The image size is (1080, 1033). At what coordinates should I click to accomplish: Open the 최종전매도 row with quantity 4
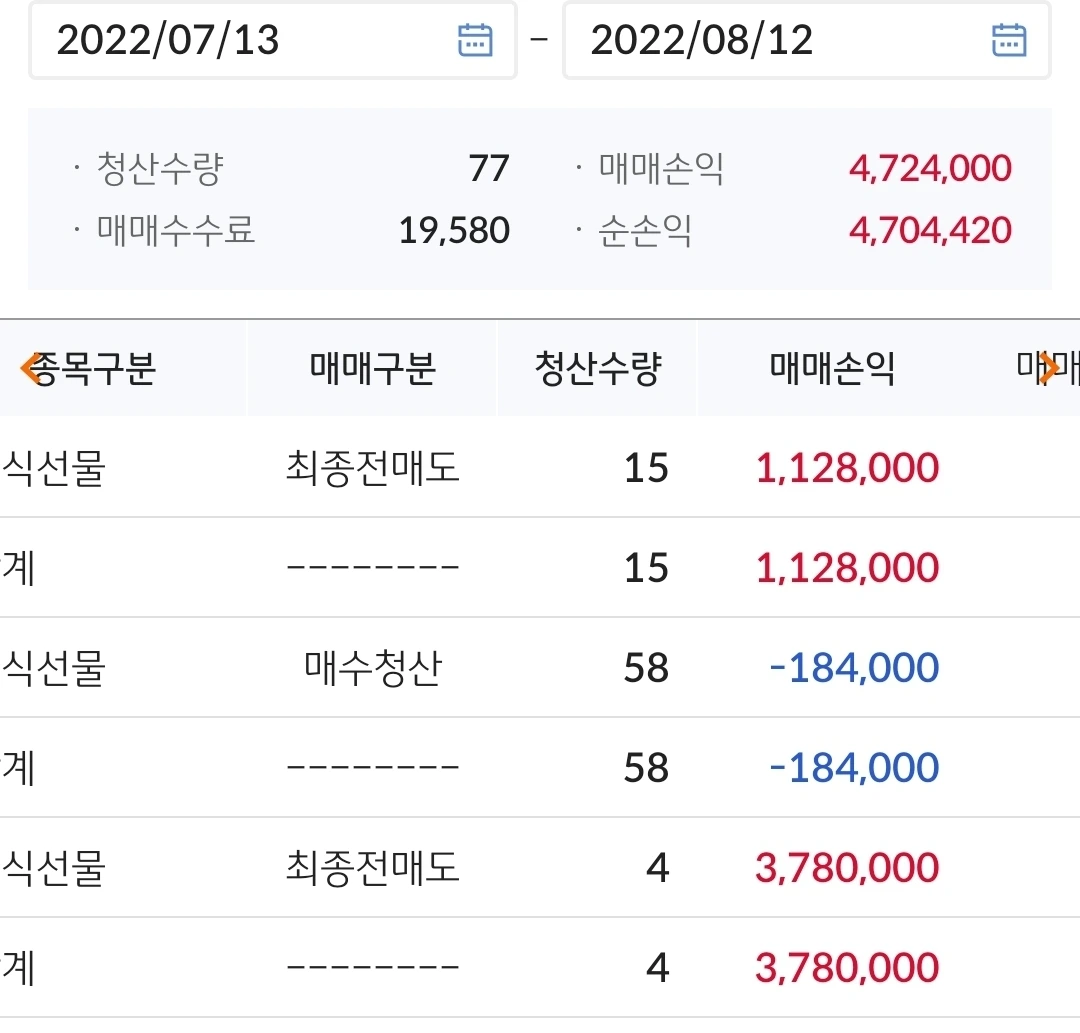540,867
